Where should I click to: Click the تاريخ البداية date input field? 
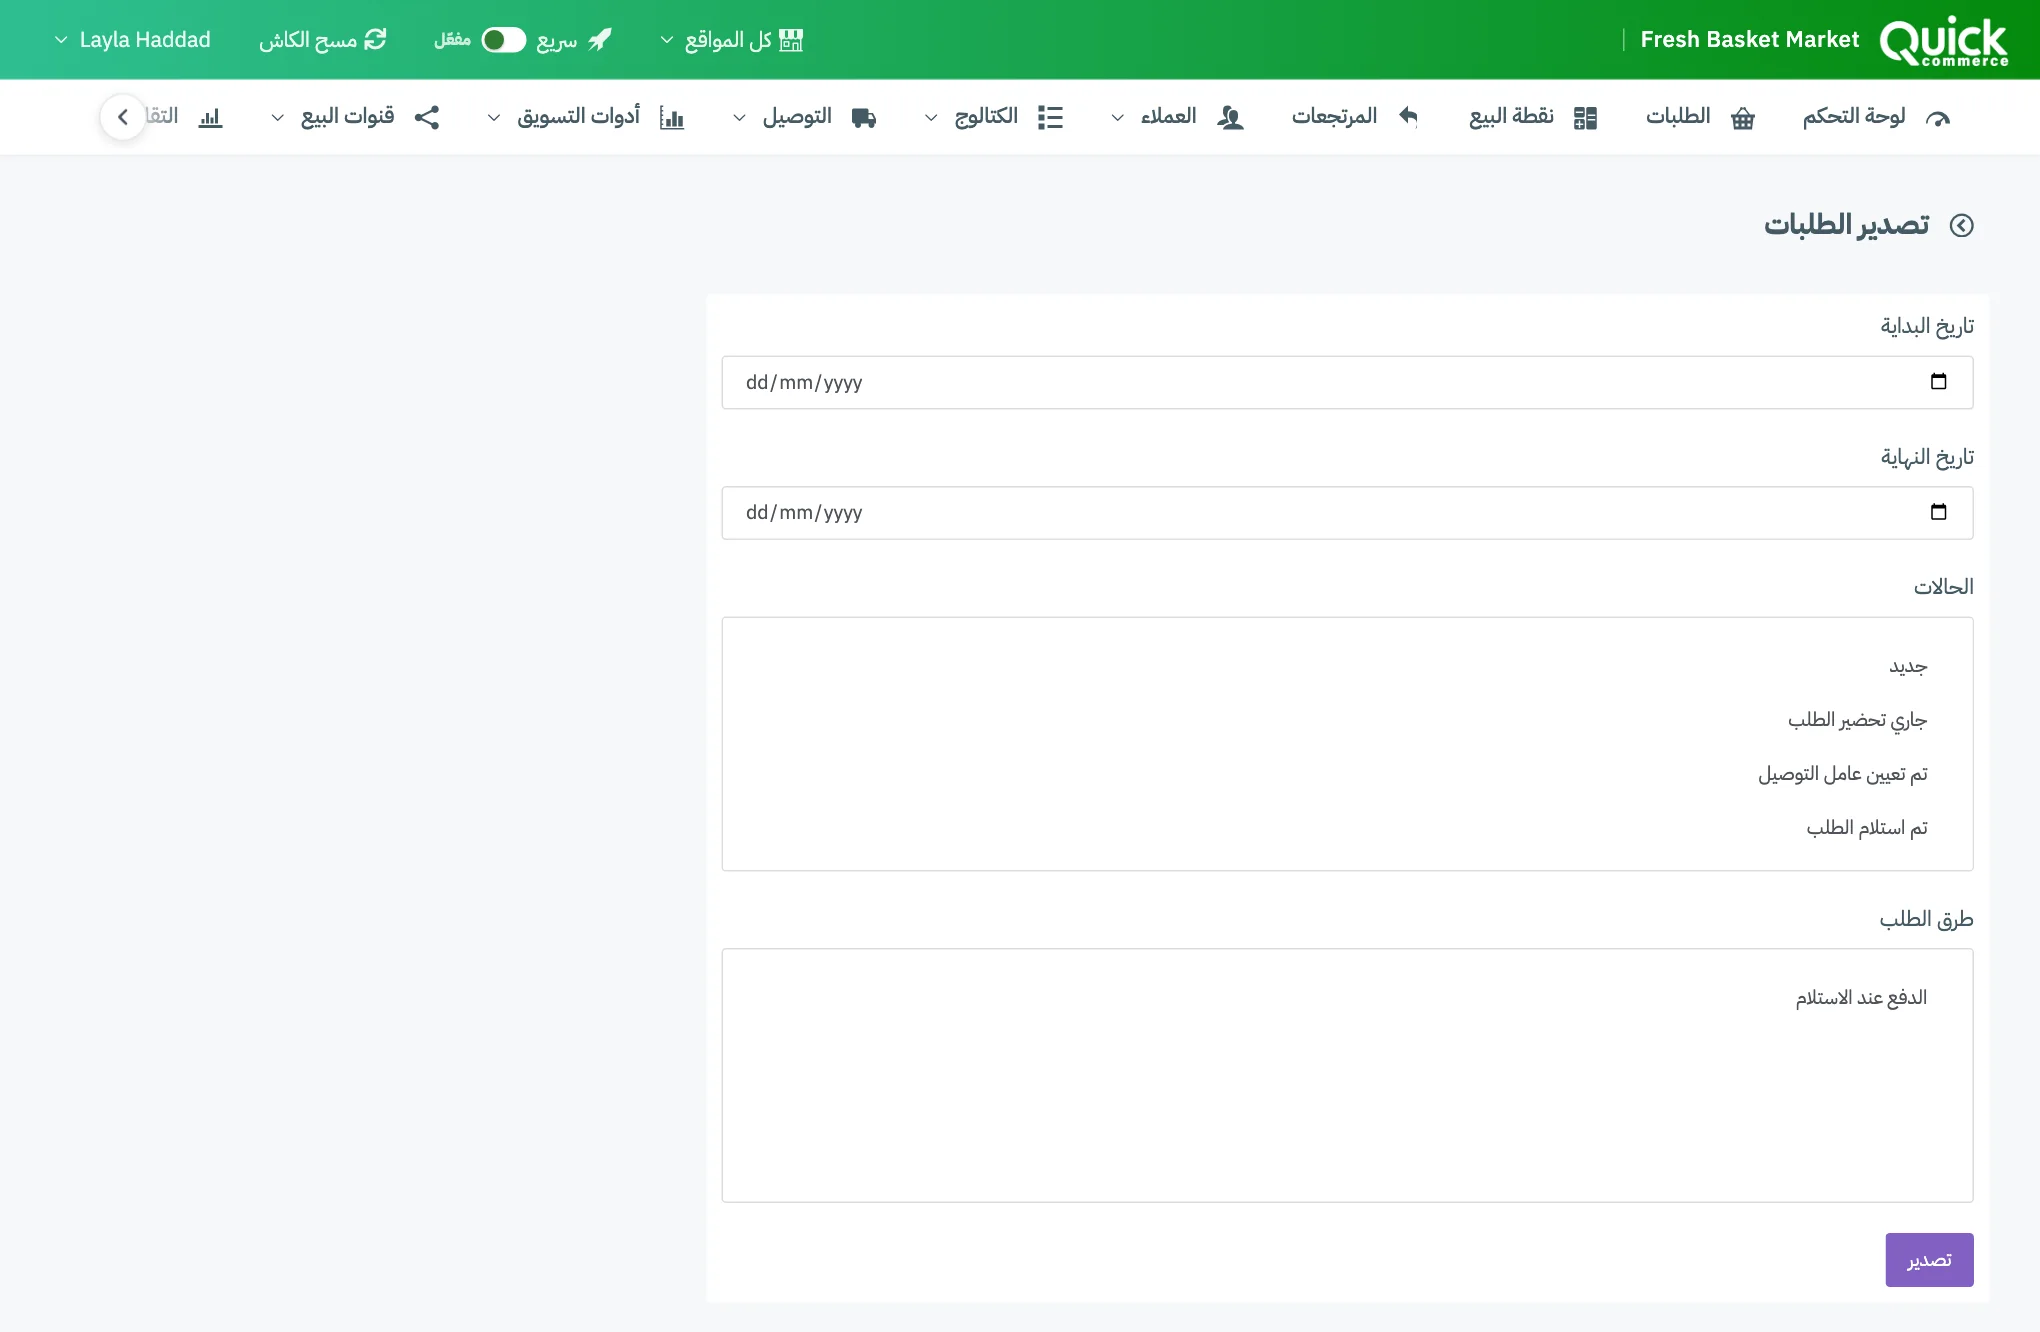[x=1347, y=382]
